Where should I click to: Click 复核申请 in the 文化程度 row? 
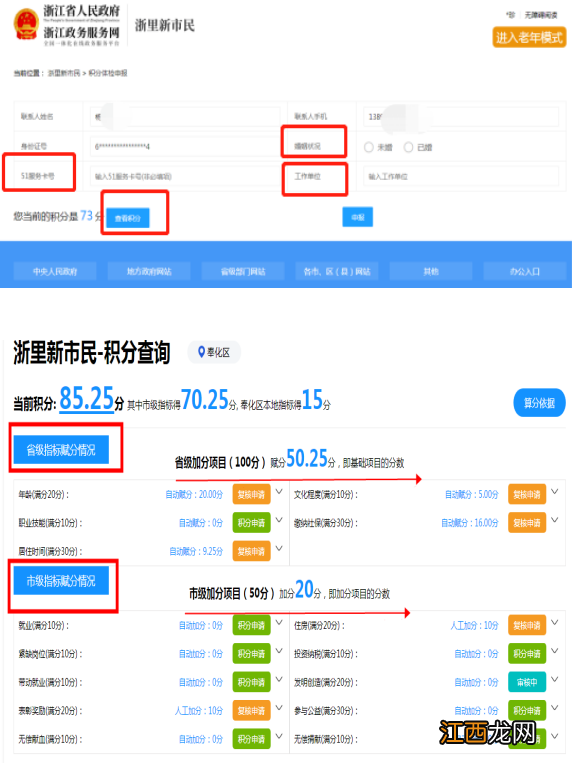click(x=527, y=494)
